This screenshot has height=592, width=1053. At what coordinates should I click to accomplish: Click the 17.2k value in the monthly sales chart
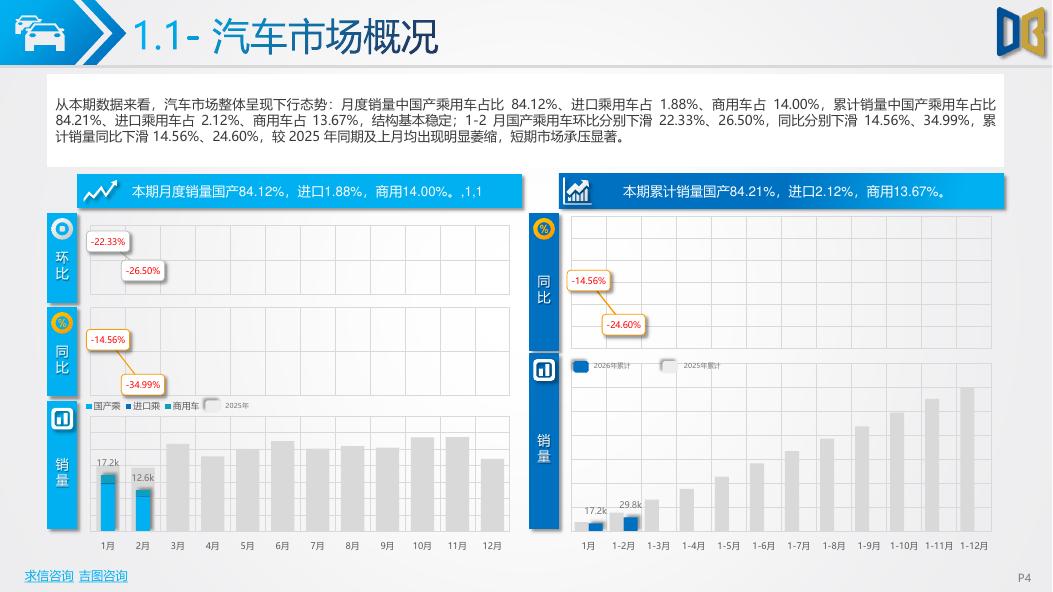[107, 462]
